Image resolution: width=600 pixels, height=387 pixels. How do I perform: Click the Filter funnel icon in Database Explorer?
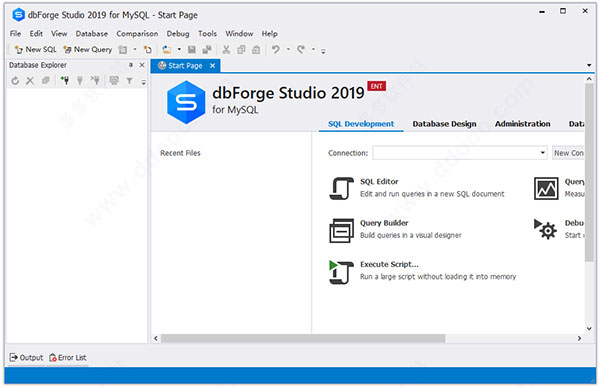pos(130,81)
